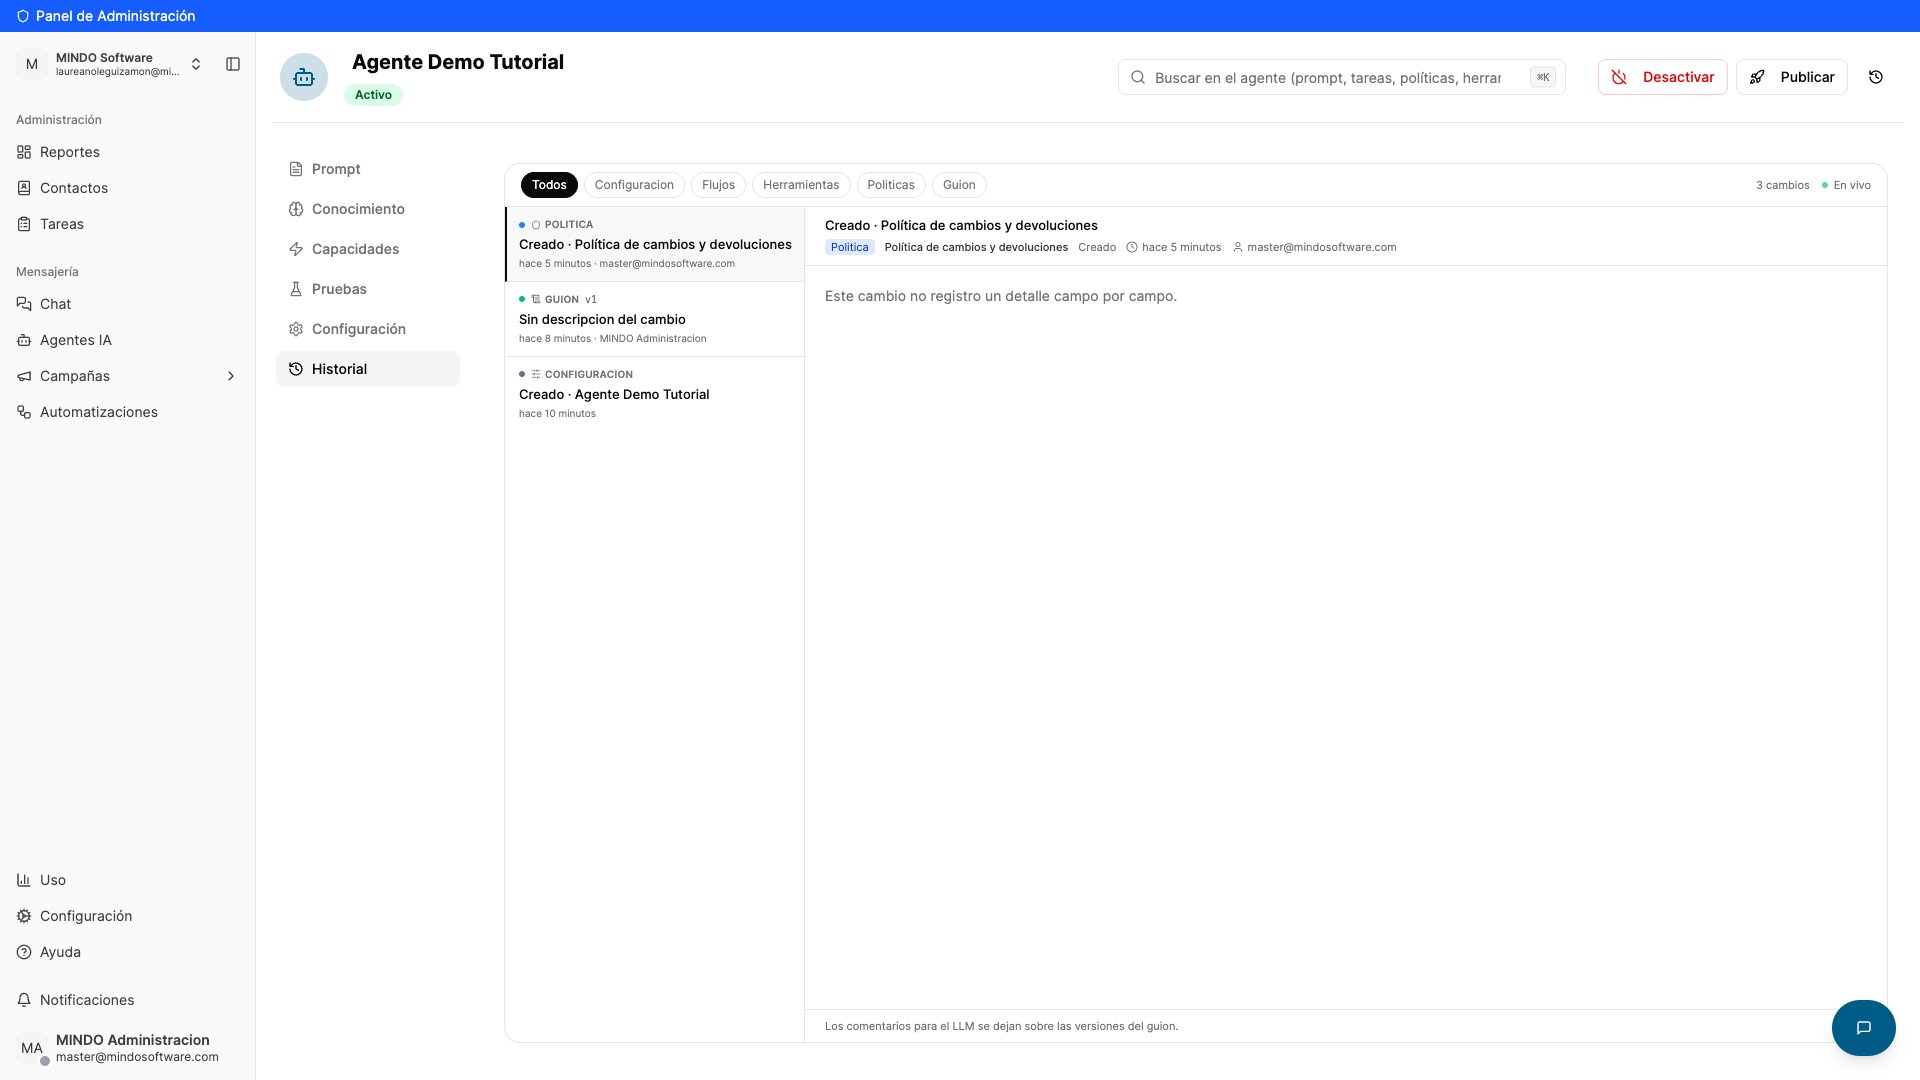Click the Creado status in detail header
The height and width of the screenshot is (1080, 1920).
[x=1097, y=247]
